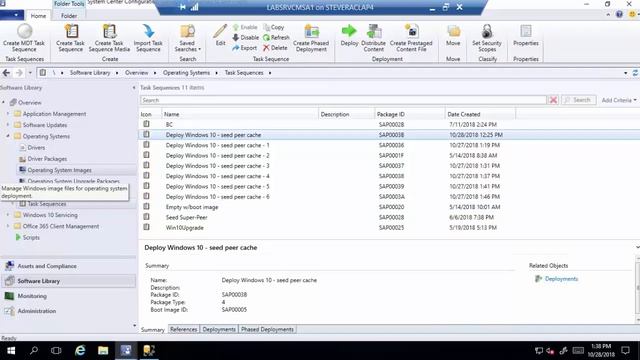
Task: Select Empty w/boot image row
Action: click(x=389, y=207)
